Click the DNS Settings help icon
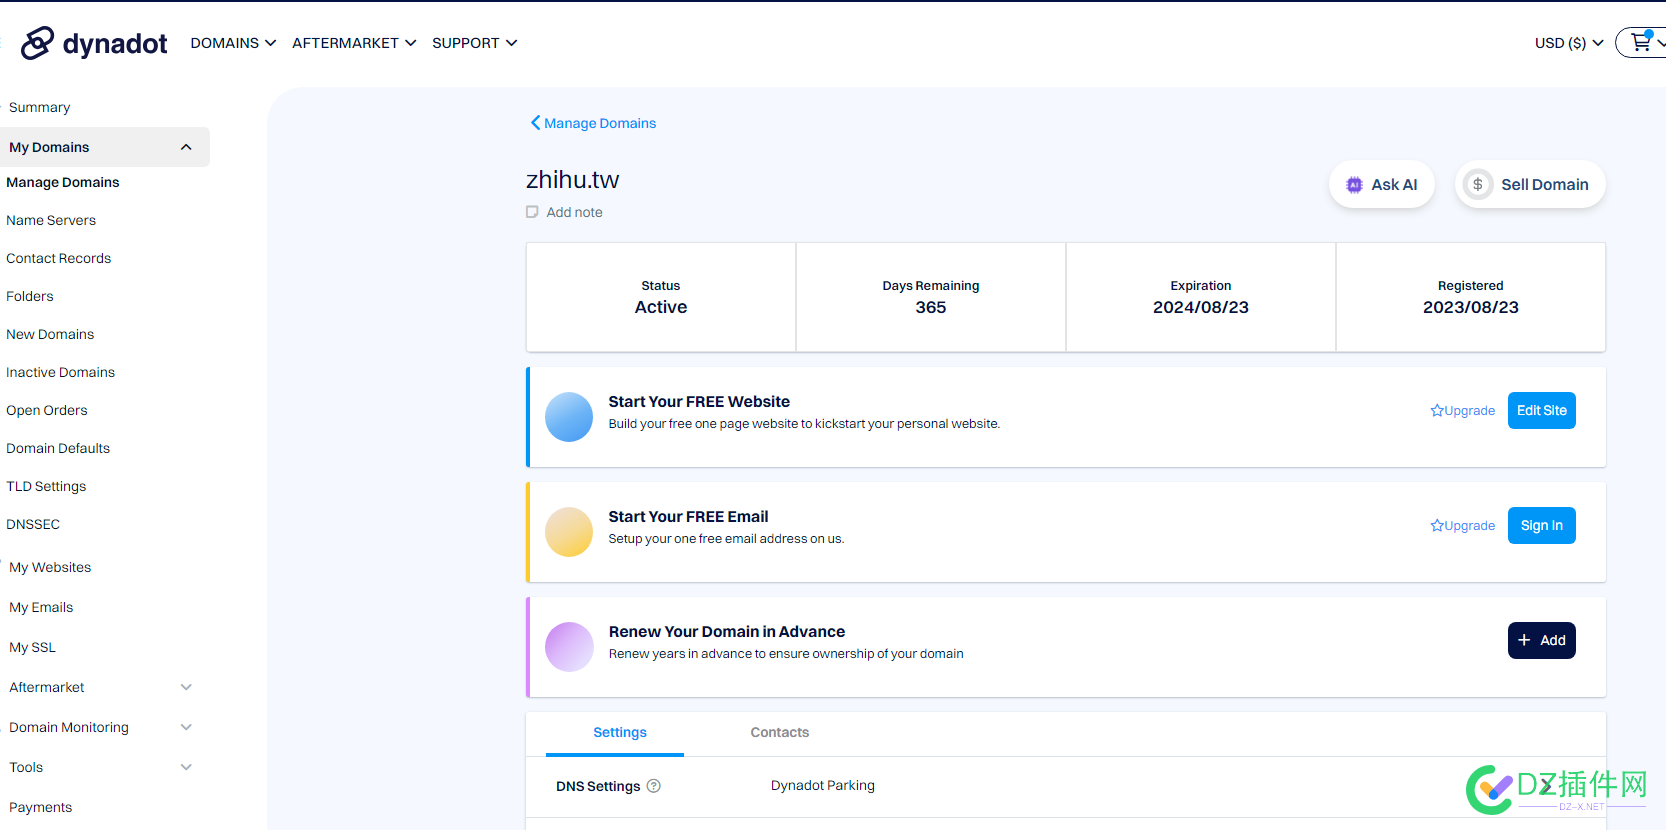The image size is (1666, 830). (654, 786)
